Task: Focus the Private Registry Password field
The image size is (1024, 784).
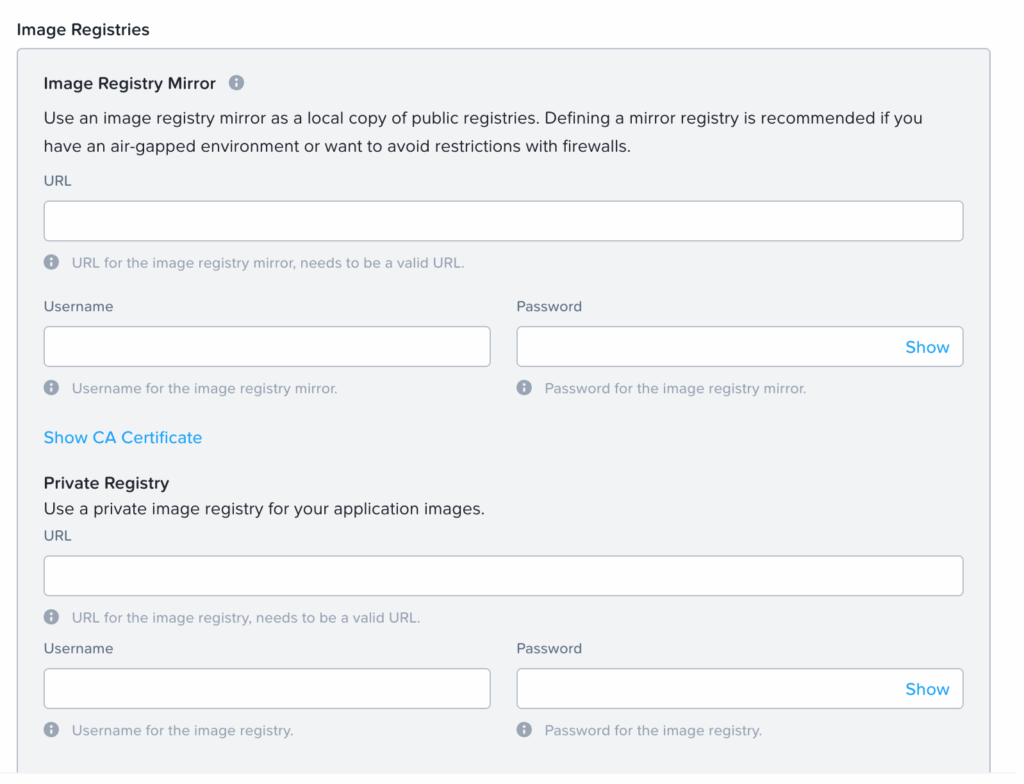Action: [x=740, y=689]
